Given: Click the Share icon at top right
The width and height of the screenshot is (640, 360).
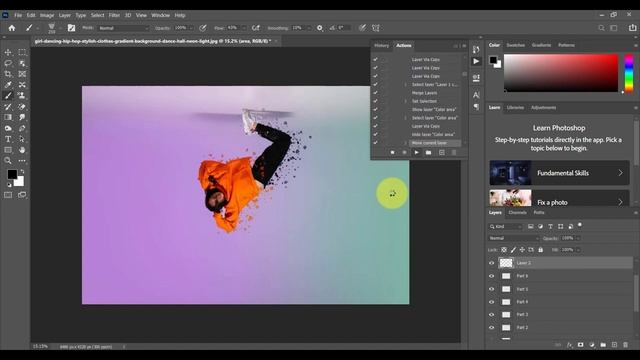Looking at the screenshot, I should (x=632, y=28).
